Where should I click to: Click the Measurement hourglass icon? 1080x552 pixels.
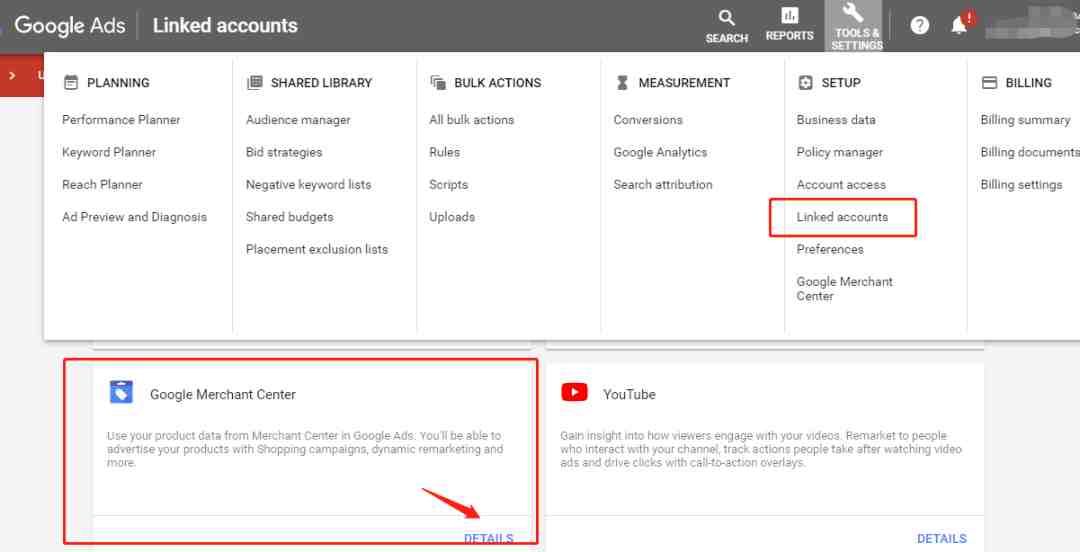[622, 83]
